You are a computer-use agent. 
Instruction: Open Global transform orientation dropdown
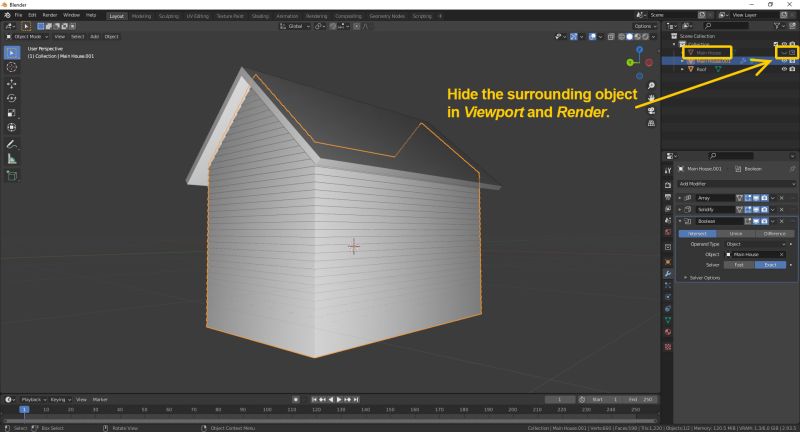(x=295, y=26)
